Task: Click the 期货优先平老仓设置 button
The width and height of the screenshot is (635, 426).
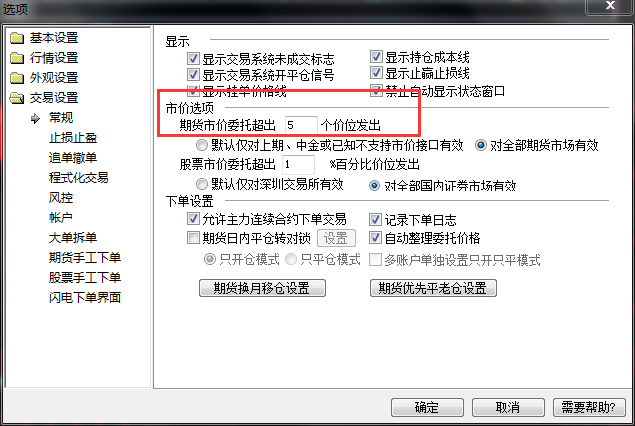Action: point(433,288)
